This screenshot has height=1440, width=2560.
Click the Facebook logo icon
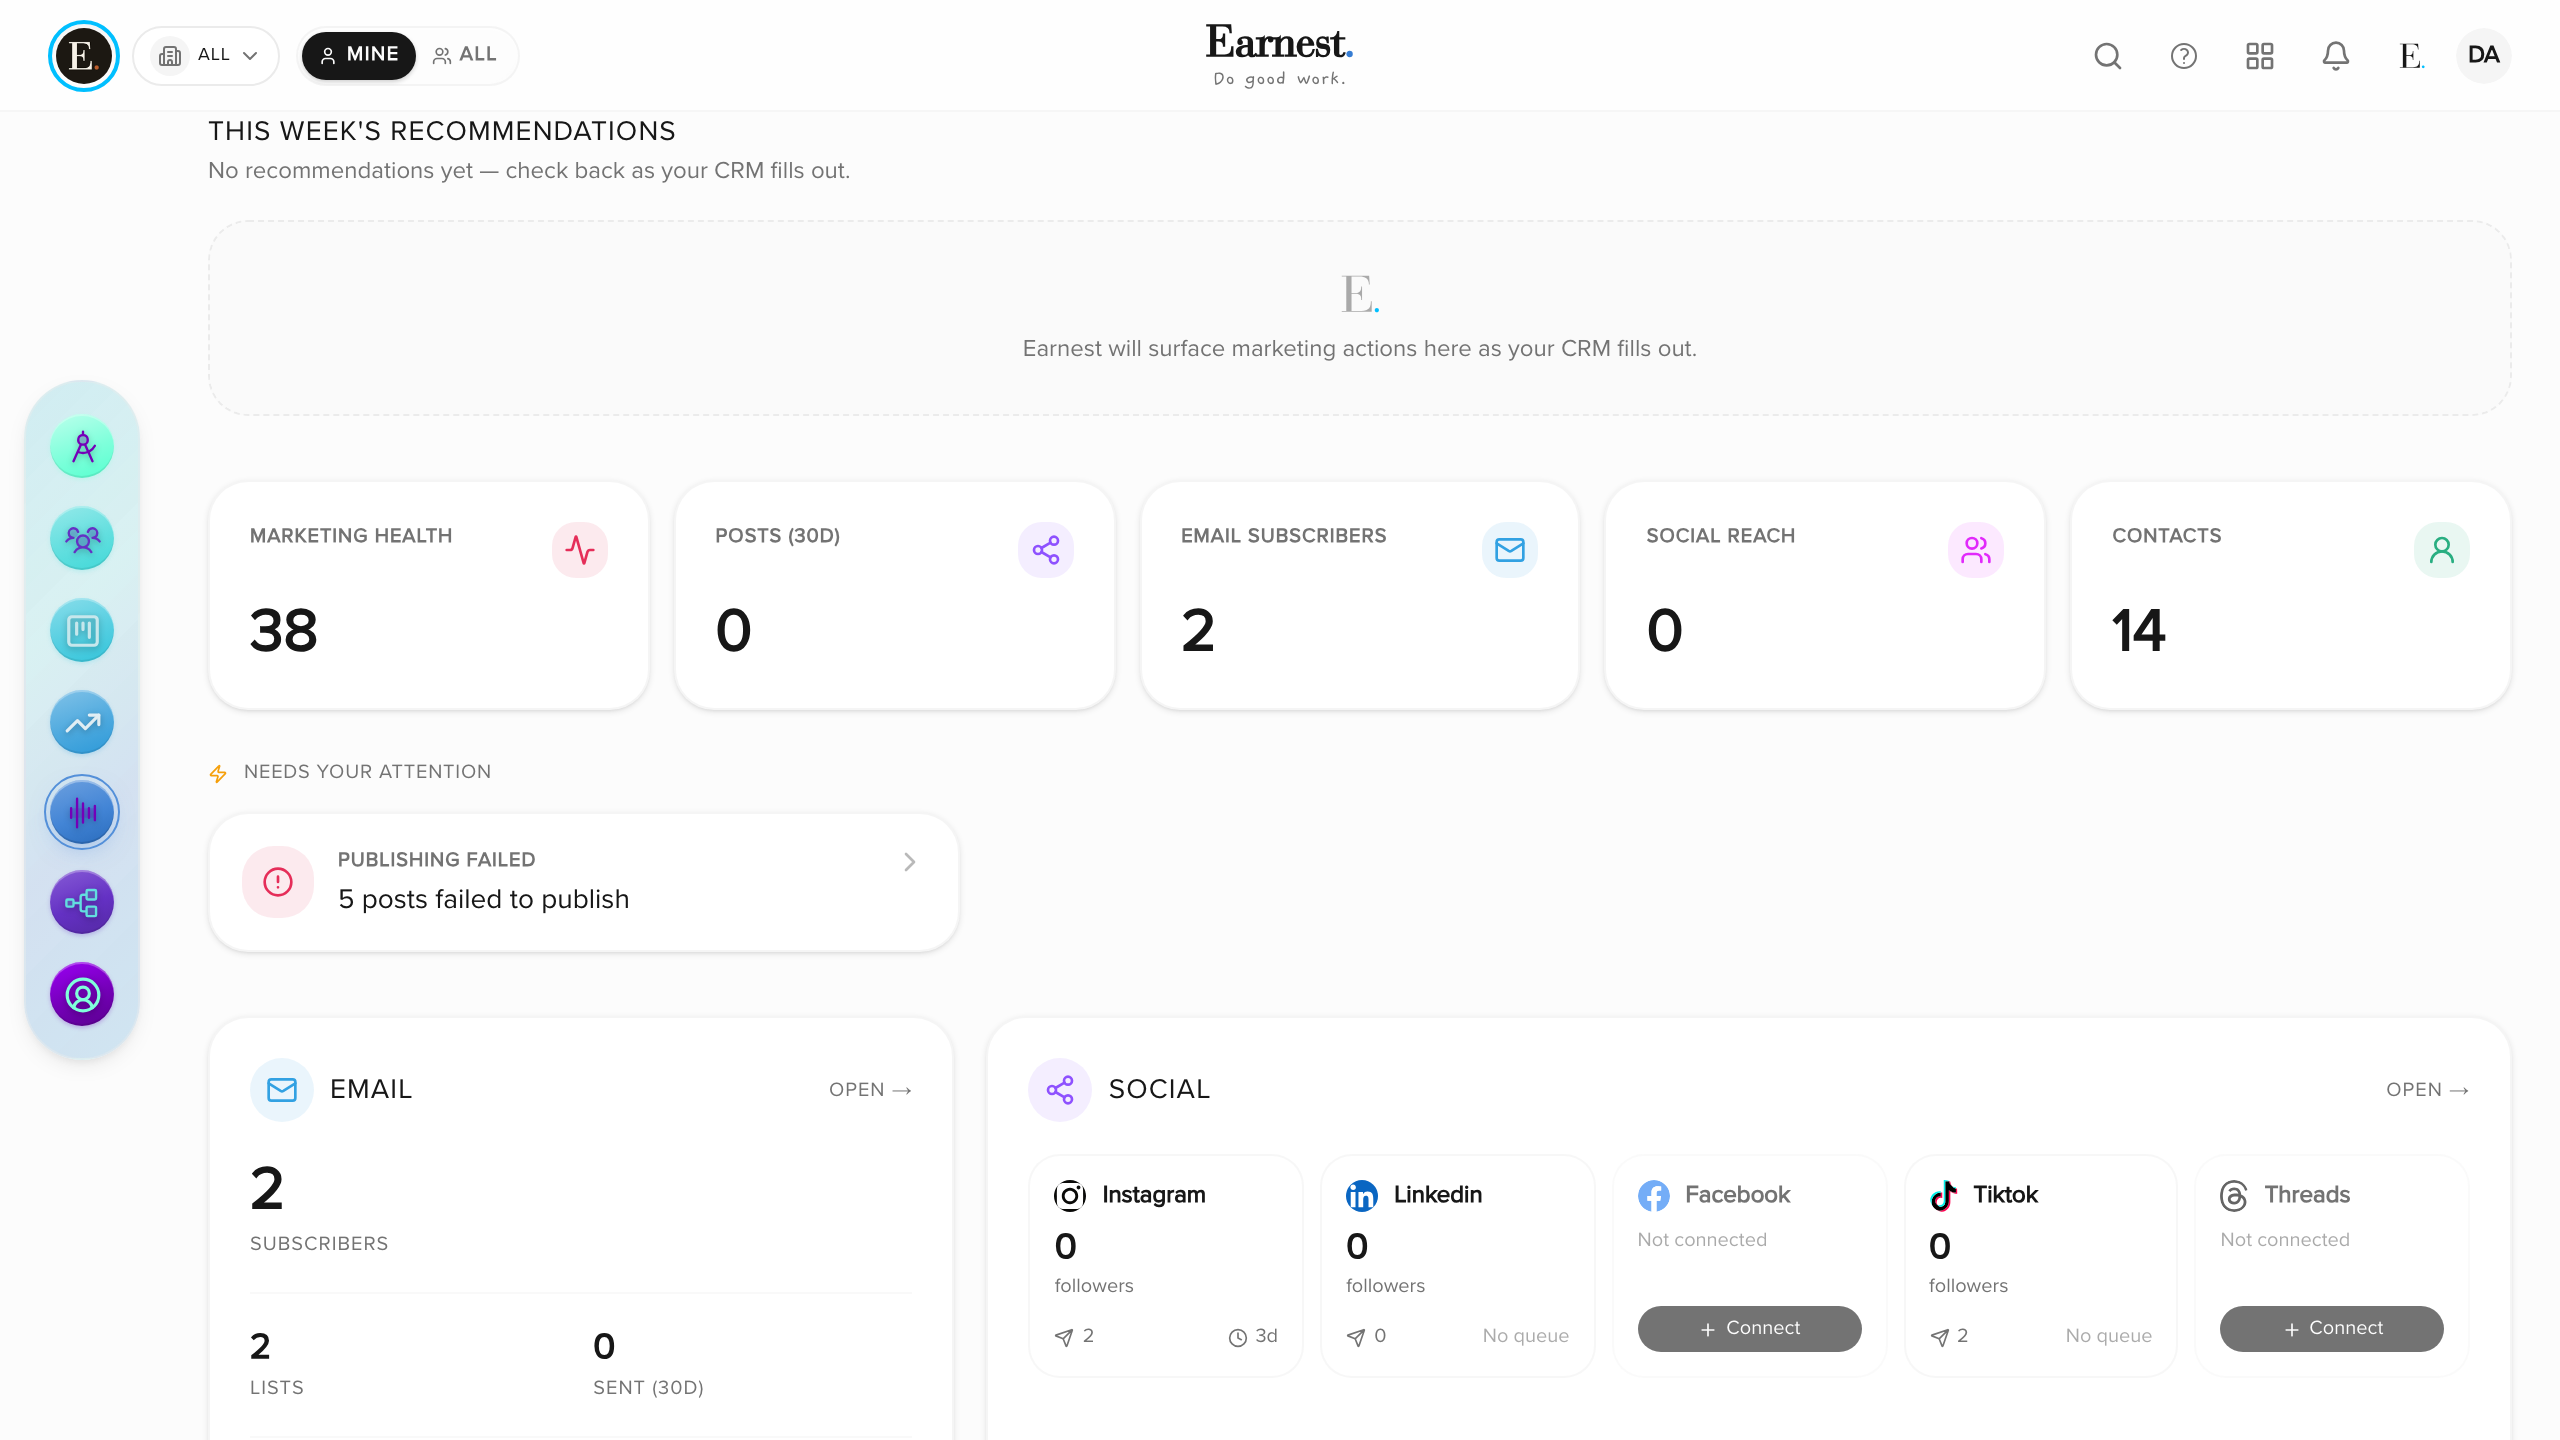click(1654, 1195)
